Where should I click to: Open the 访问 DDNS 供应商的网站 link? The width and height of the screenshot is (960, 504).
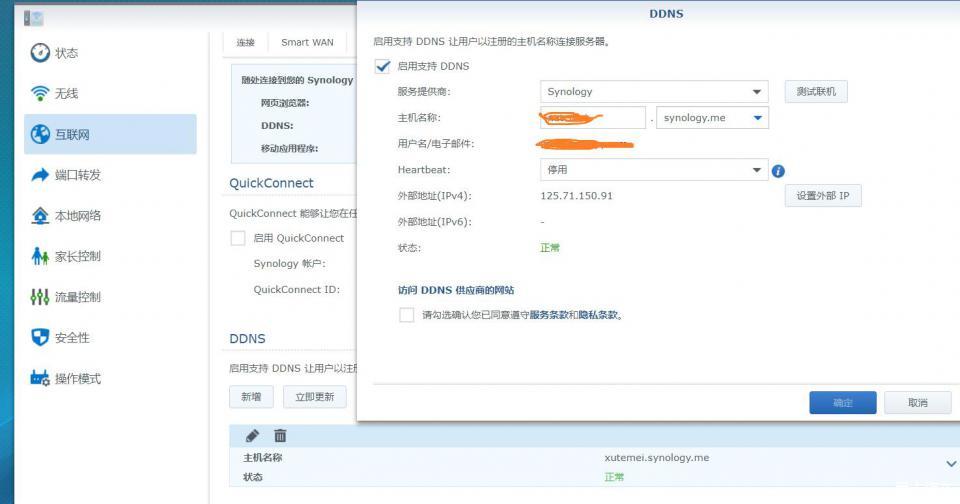(456, 290)
